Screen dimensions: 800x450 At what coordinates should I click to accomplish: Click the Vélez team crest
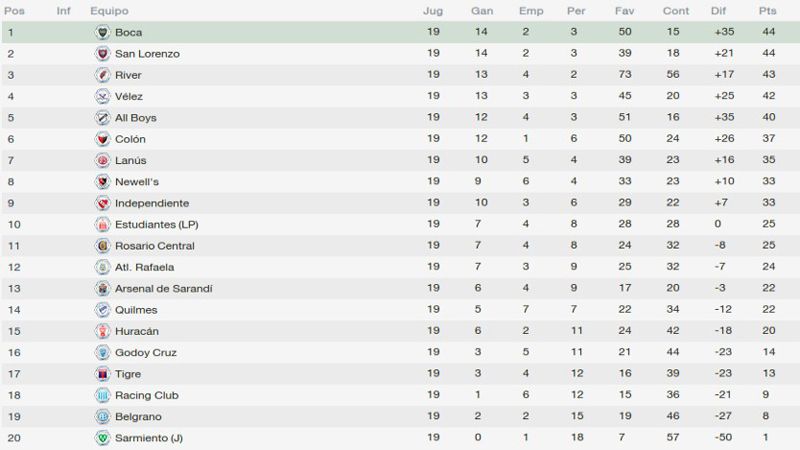pos(103,96)
